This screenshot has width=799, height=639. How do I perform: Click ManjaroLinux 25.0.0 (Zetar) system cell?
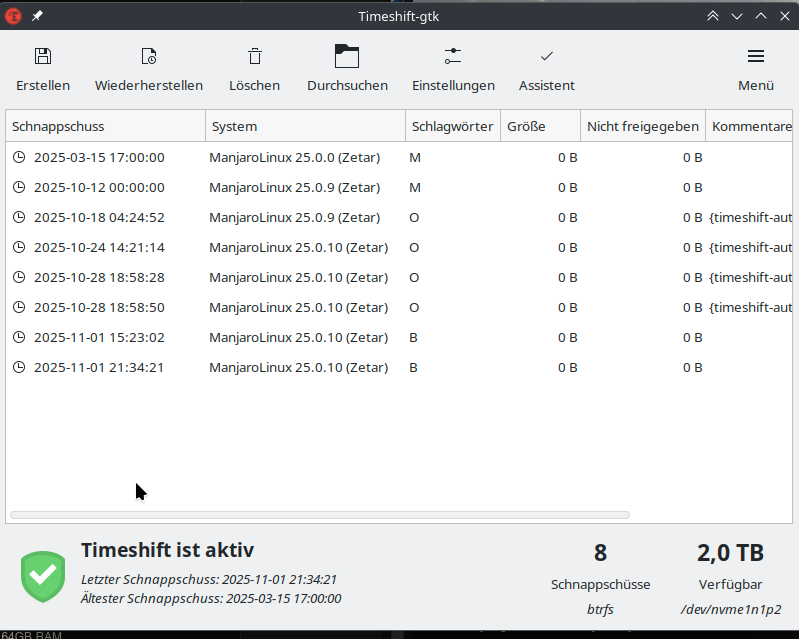tap(295, 157)
